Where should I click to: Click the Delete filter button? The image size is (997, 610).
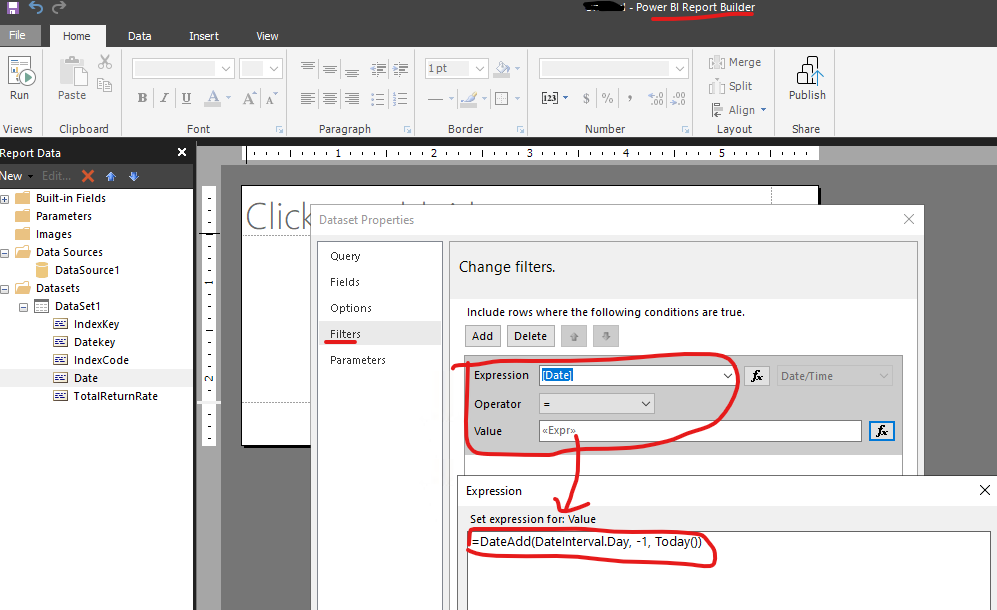coord(530,336)
